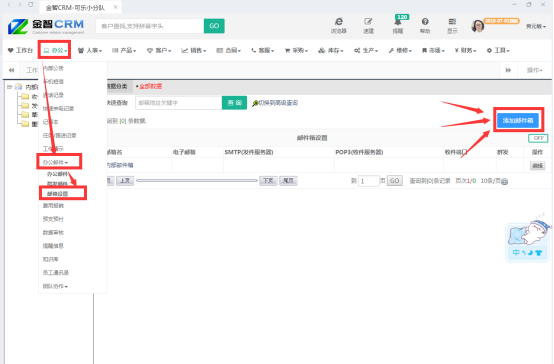Open the 办公 dropdown menu
The width and height of the screenshot is (554, 364).
[x=55, y=51]
